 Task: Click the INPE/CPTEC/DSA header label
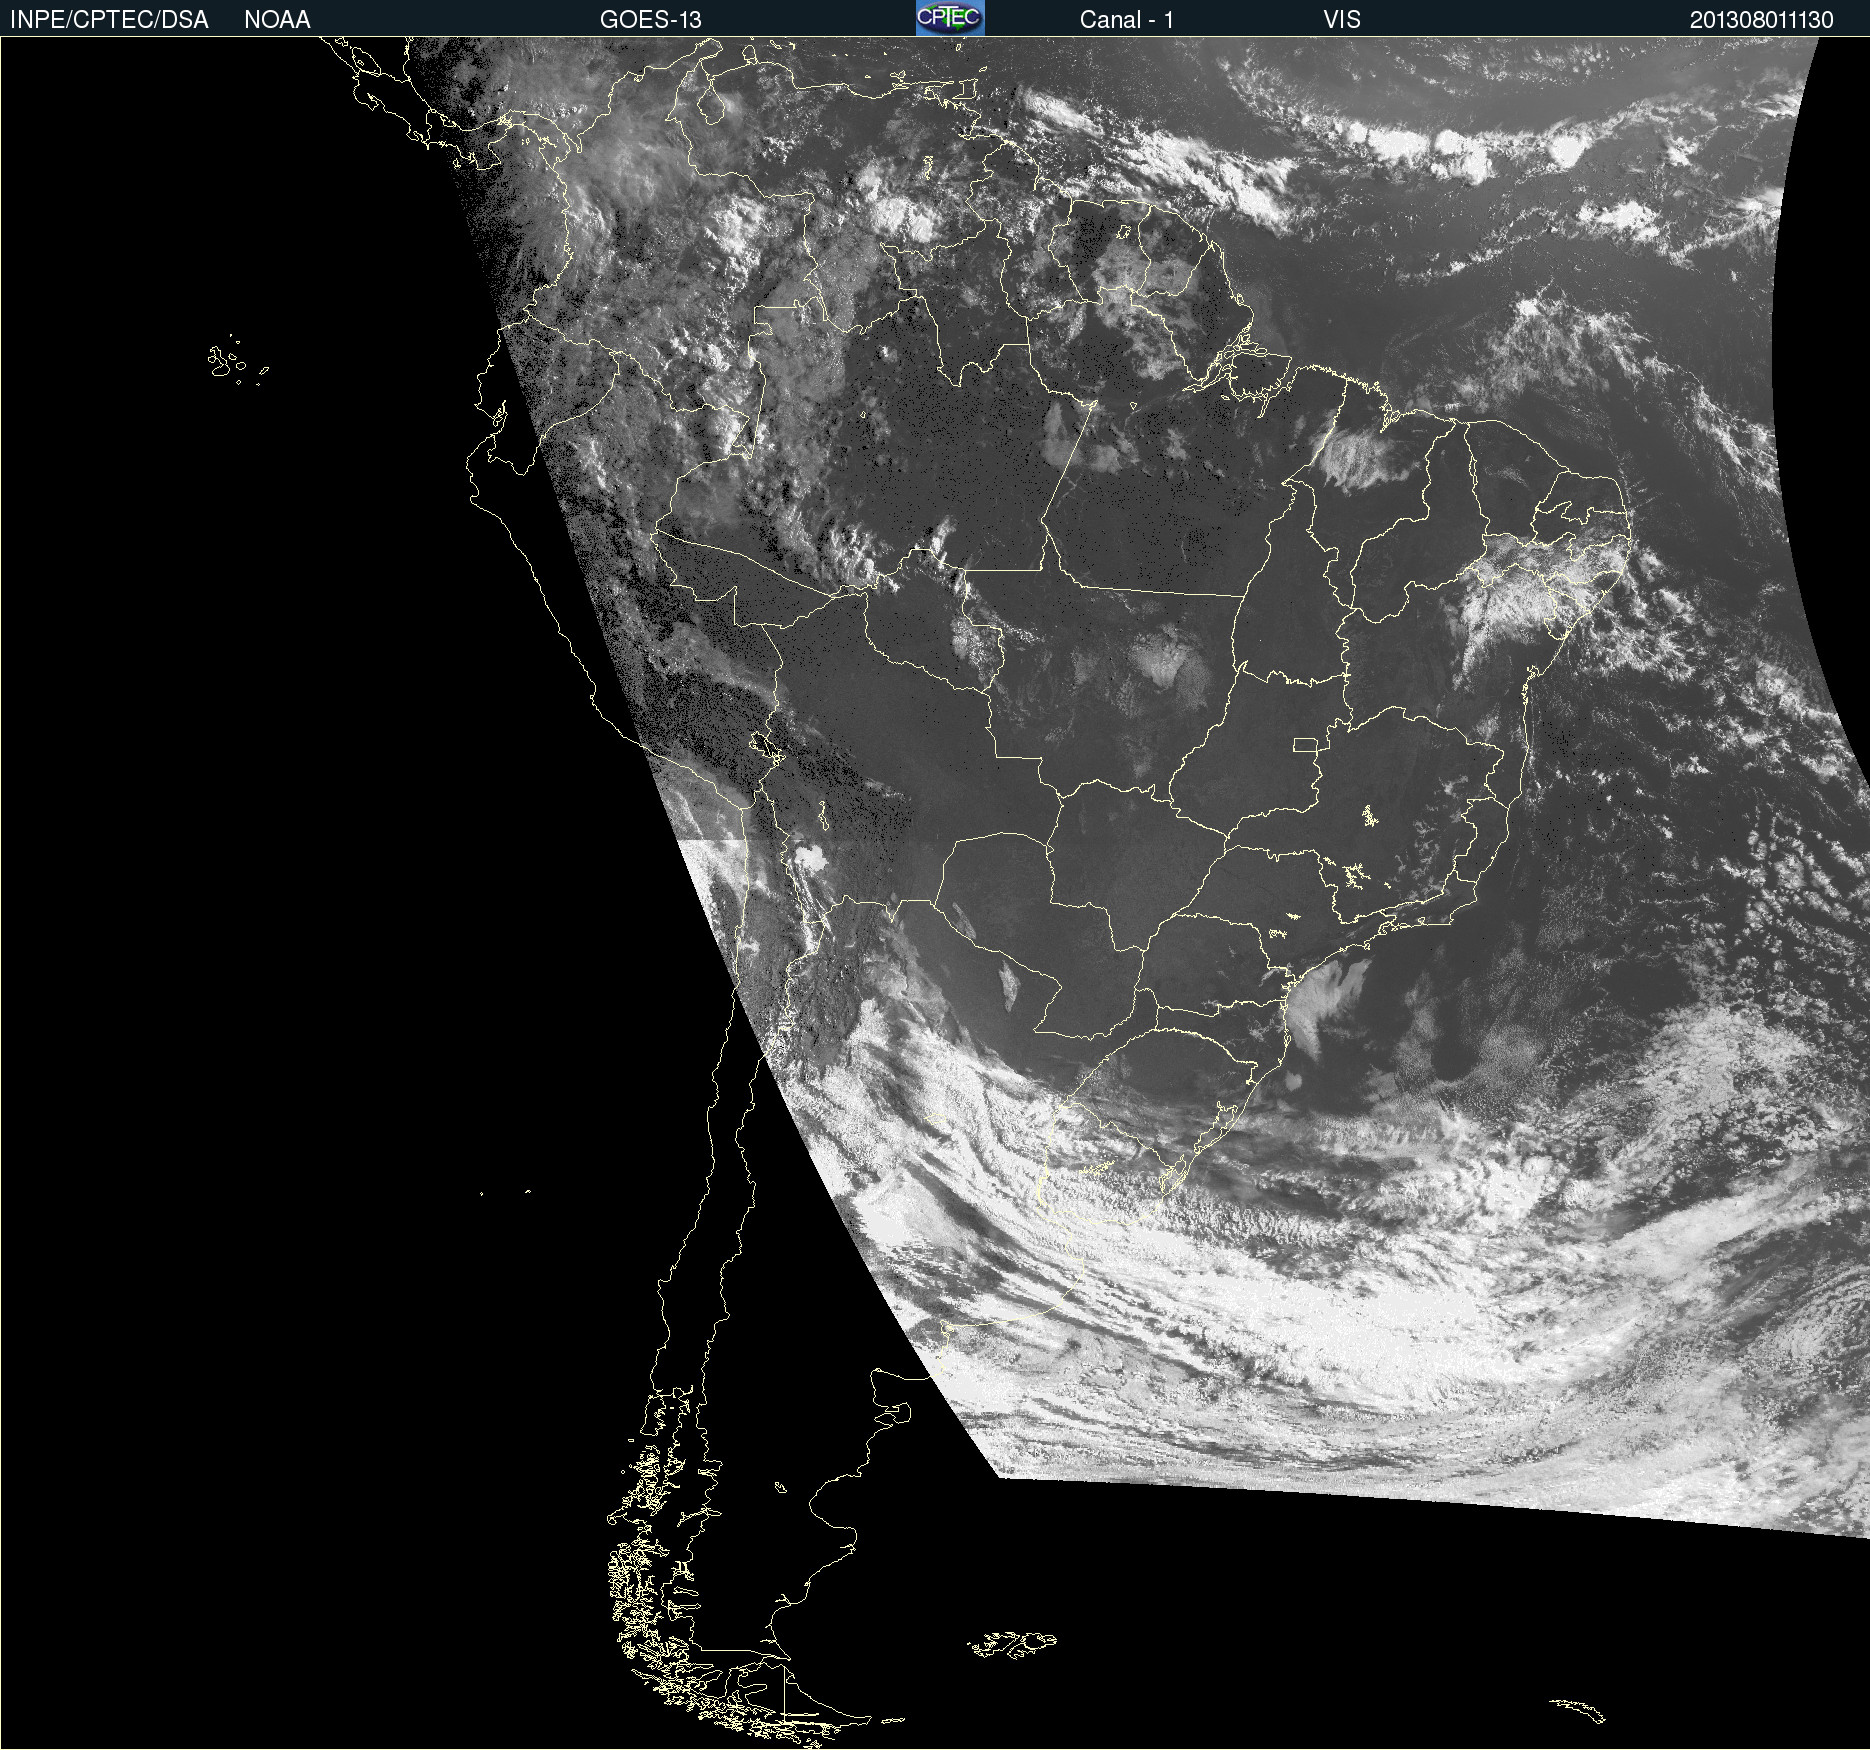click(x=109, y=20)
